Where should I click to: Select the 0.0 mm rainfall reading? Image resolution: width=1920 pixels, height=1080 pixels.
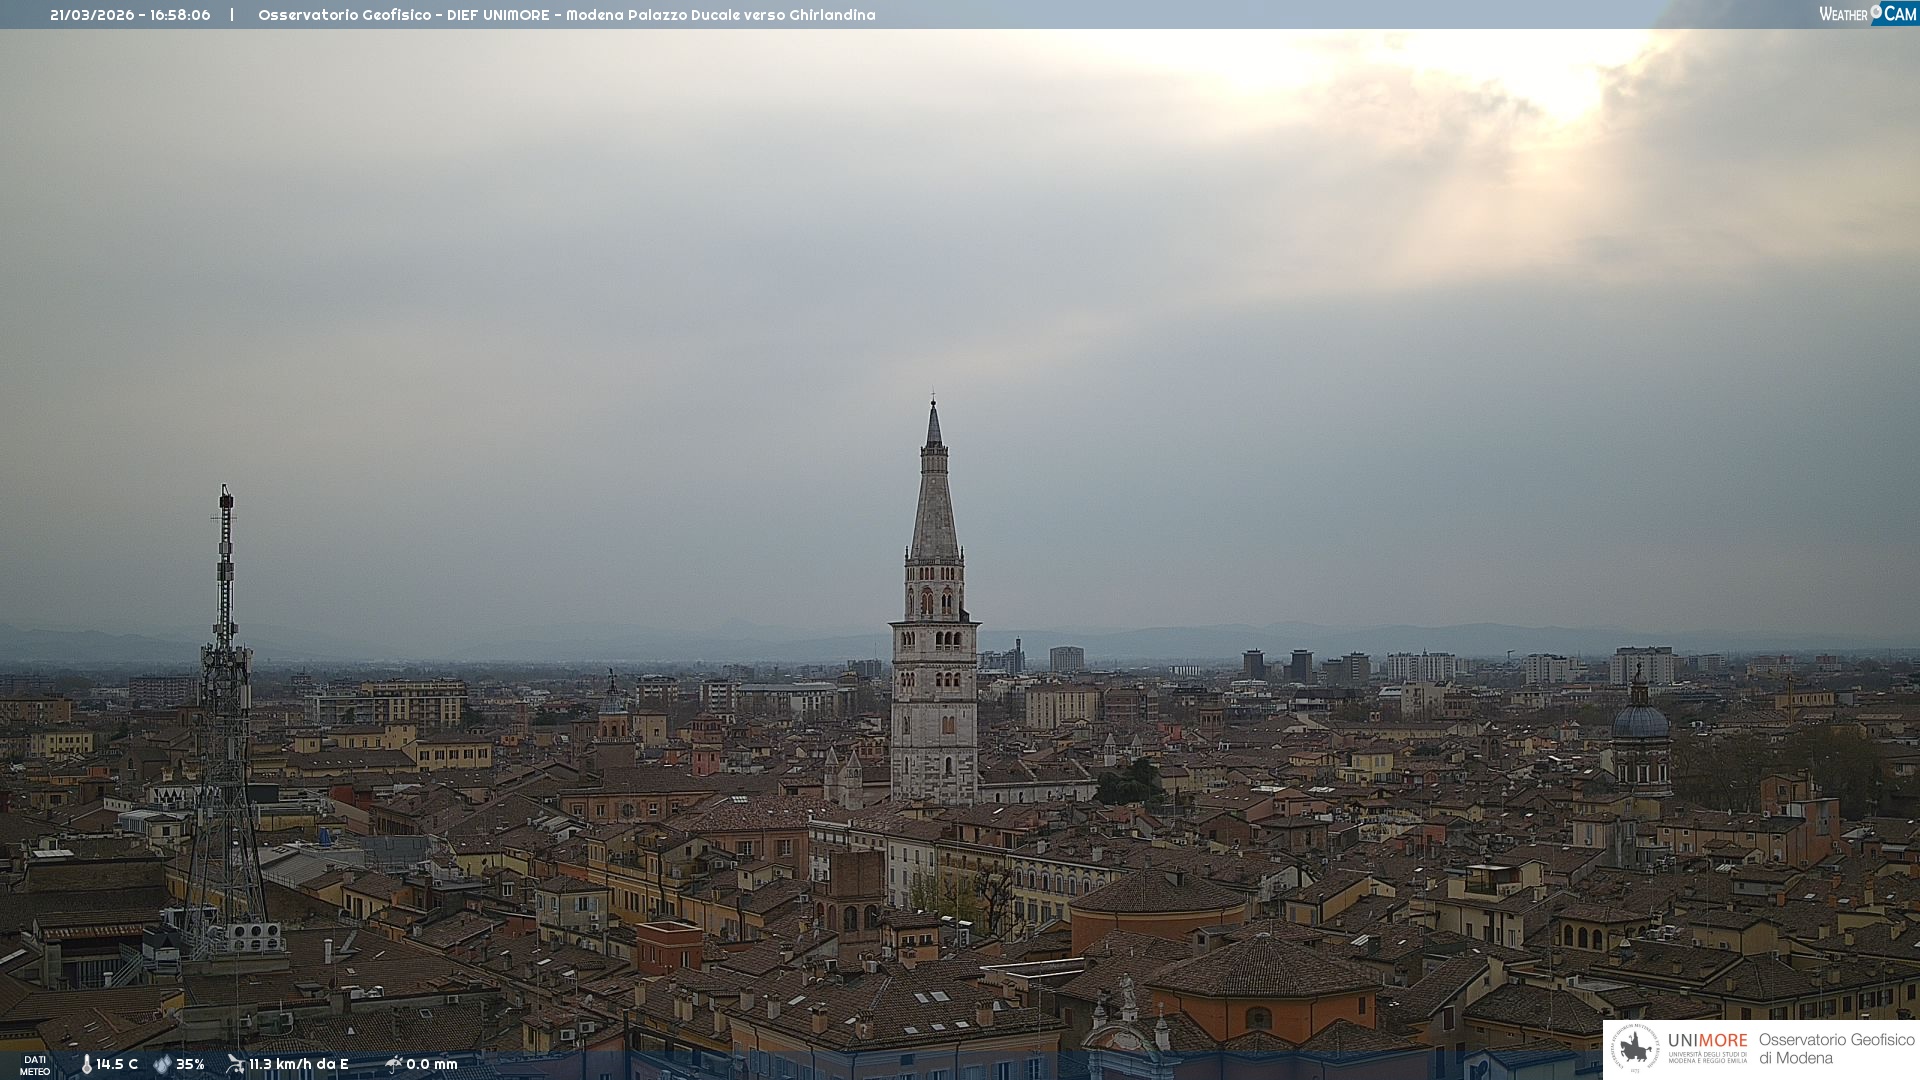[431, 1064]
